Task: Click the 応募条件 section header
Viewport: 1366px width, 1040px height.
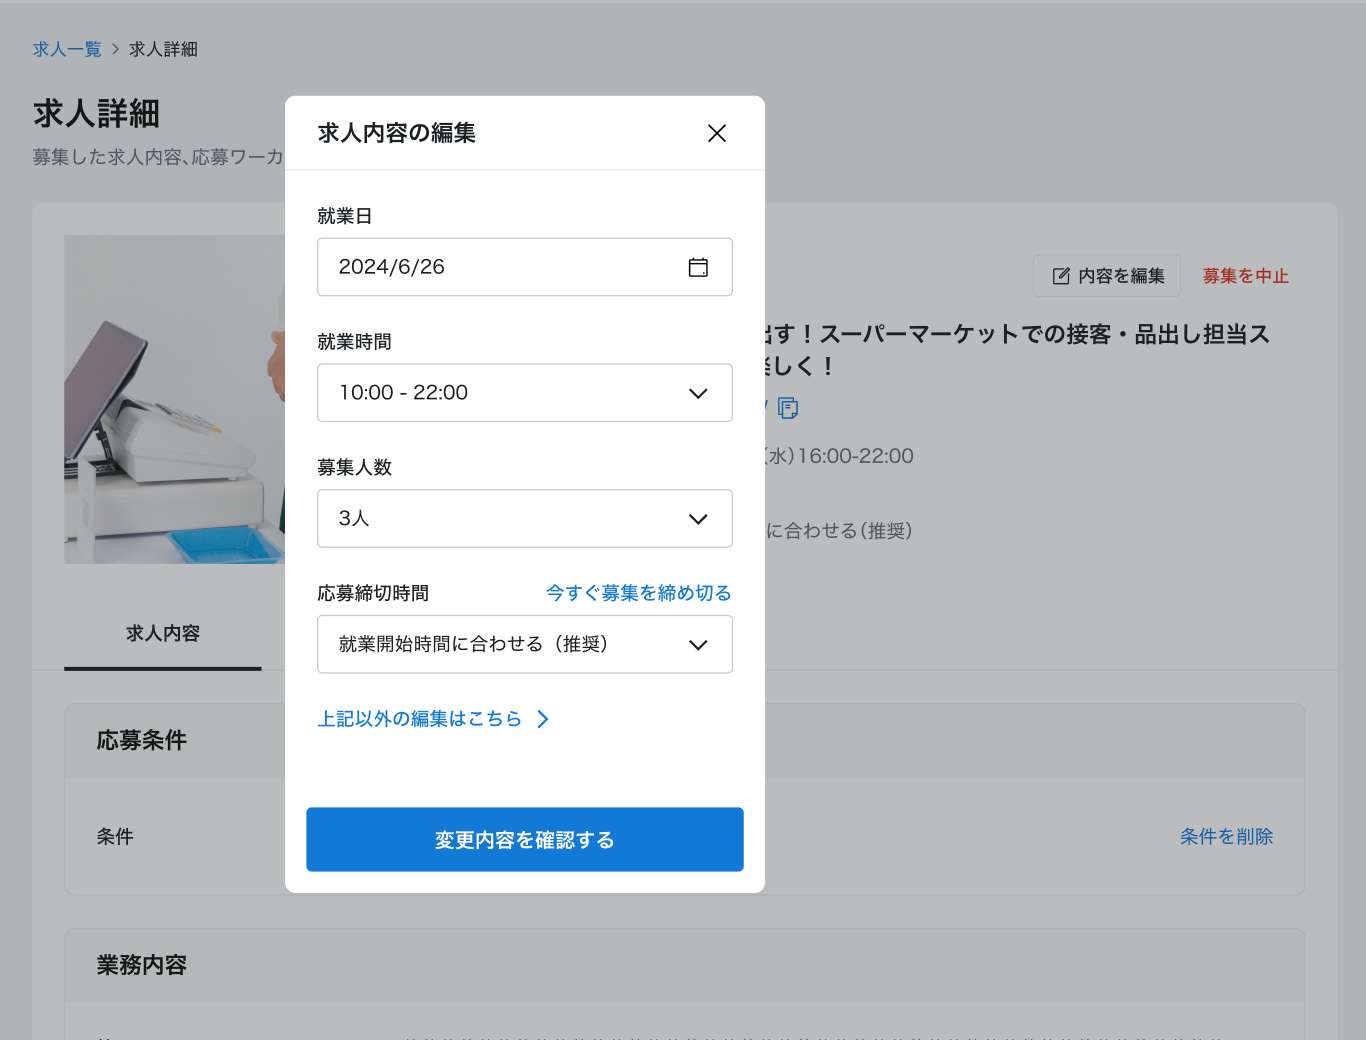Action: (142, 741)
